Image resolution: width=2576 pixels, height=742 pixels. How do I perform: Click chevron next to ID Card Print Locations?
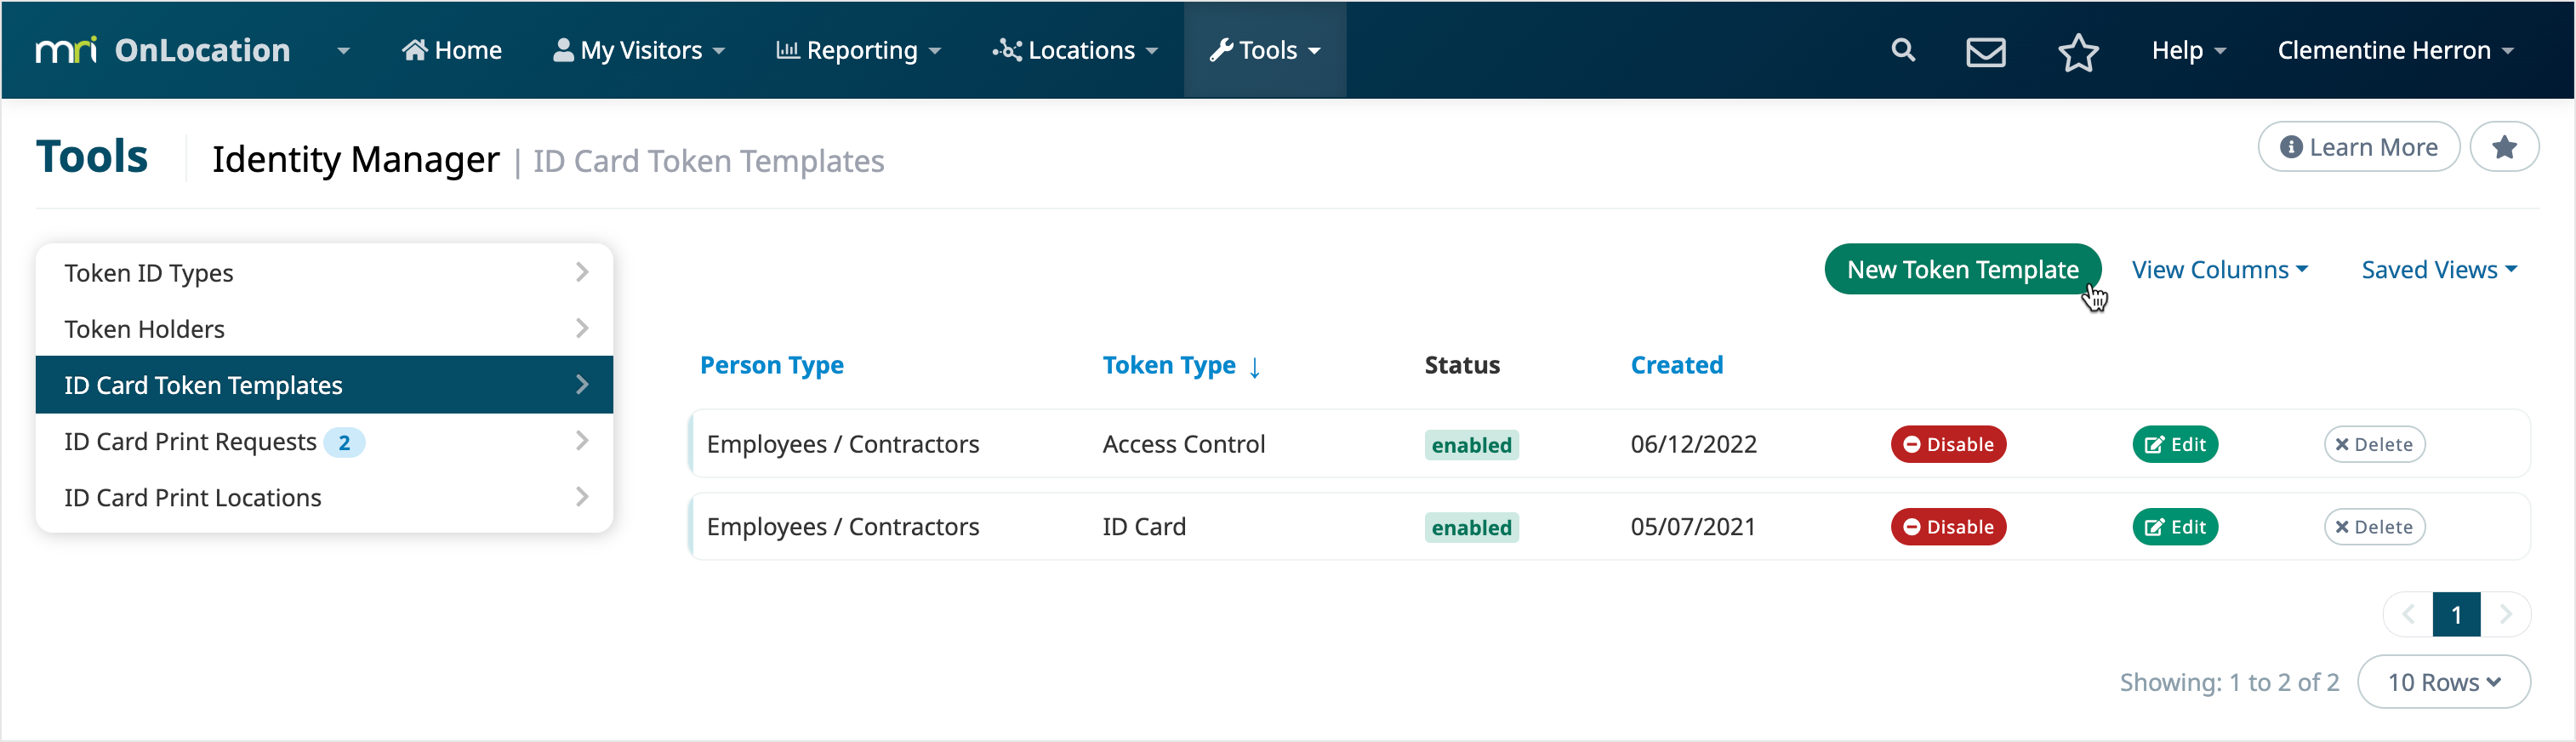coord(582,496)
